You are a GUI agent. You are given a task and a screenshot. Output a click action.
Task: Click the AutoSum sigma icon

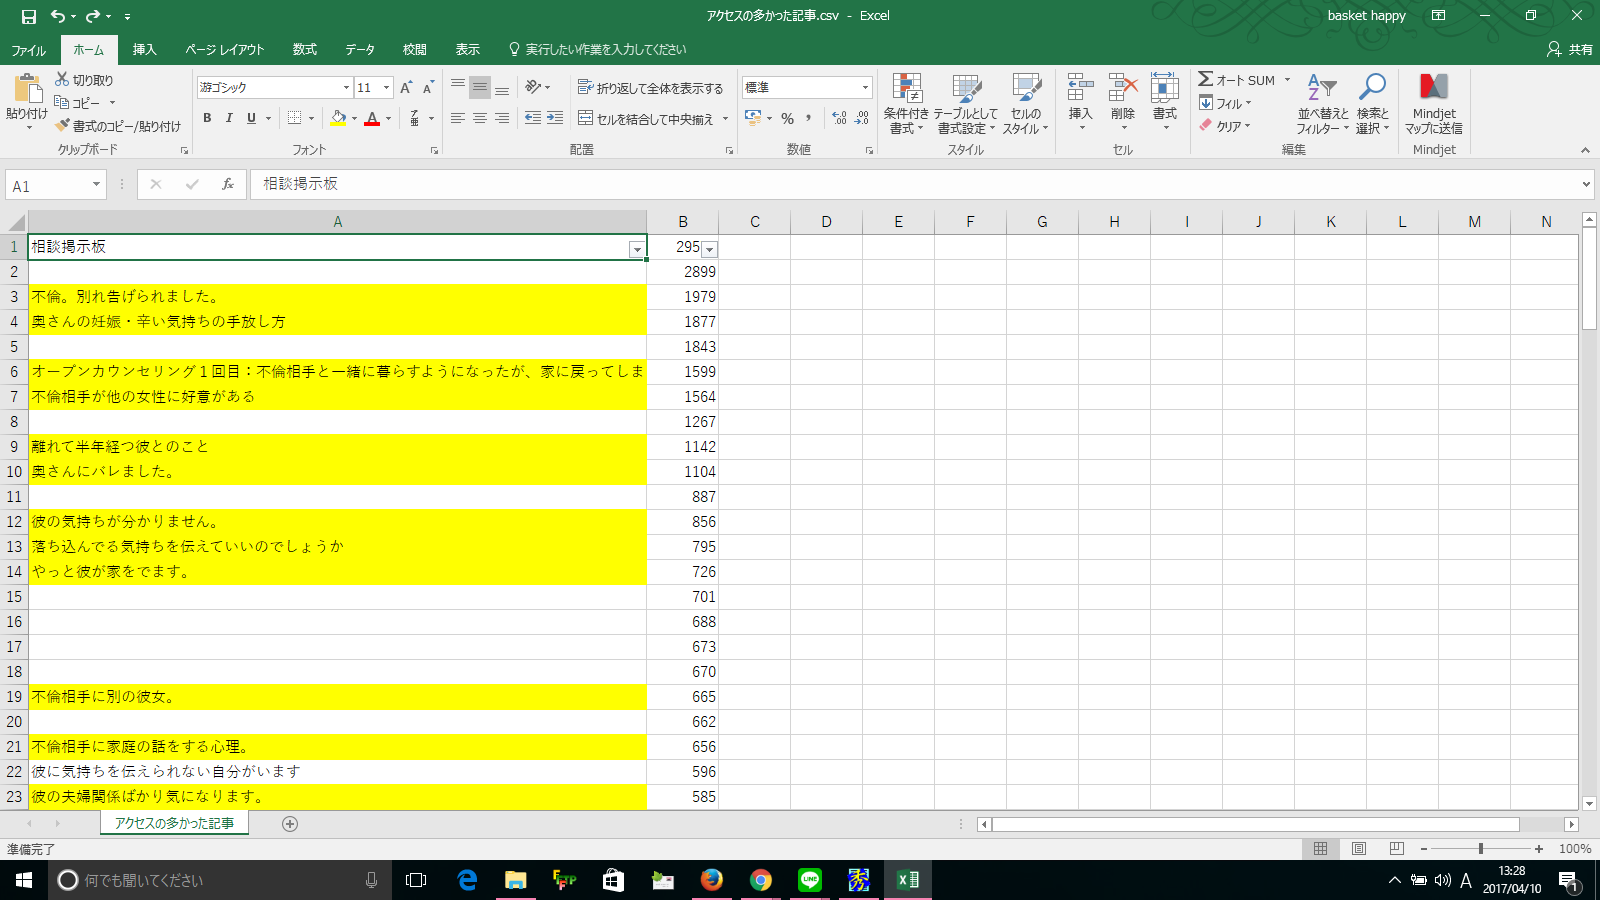click(1206, 80)
